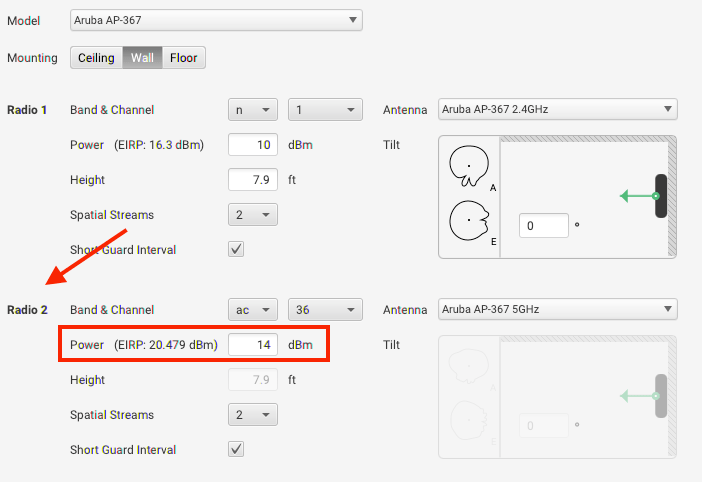Click Radio 1 tilt angle input field

coord(543,226)
